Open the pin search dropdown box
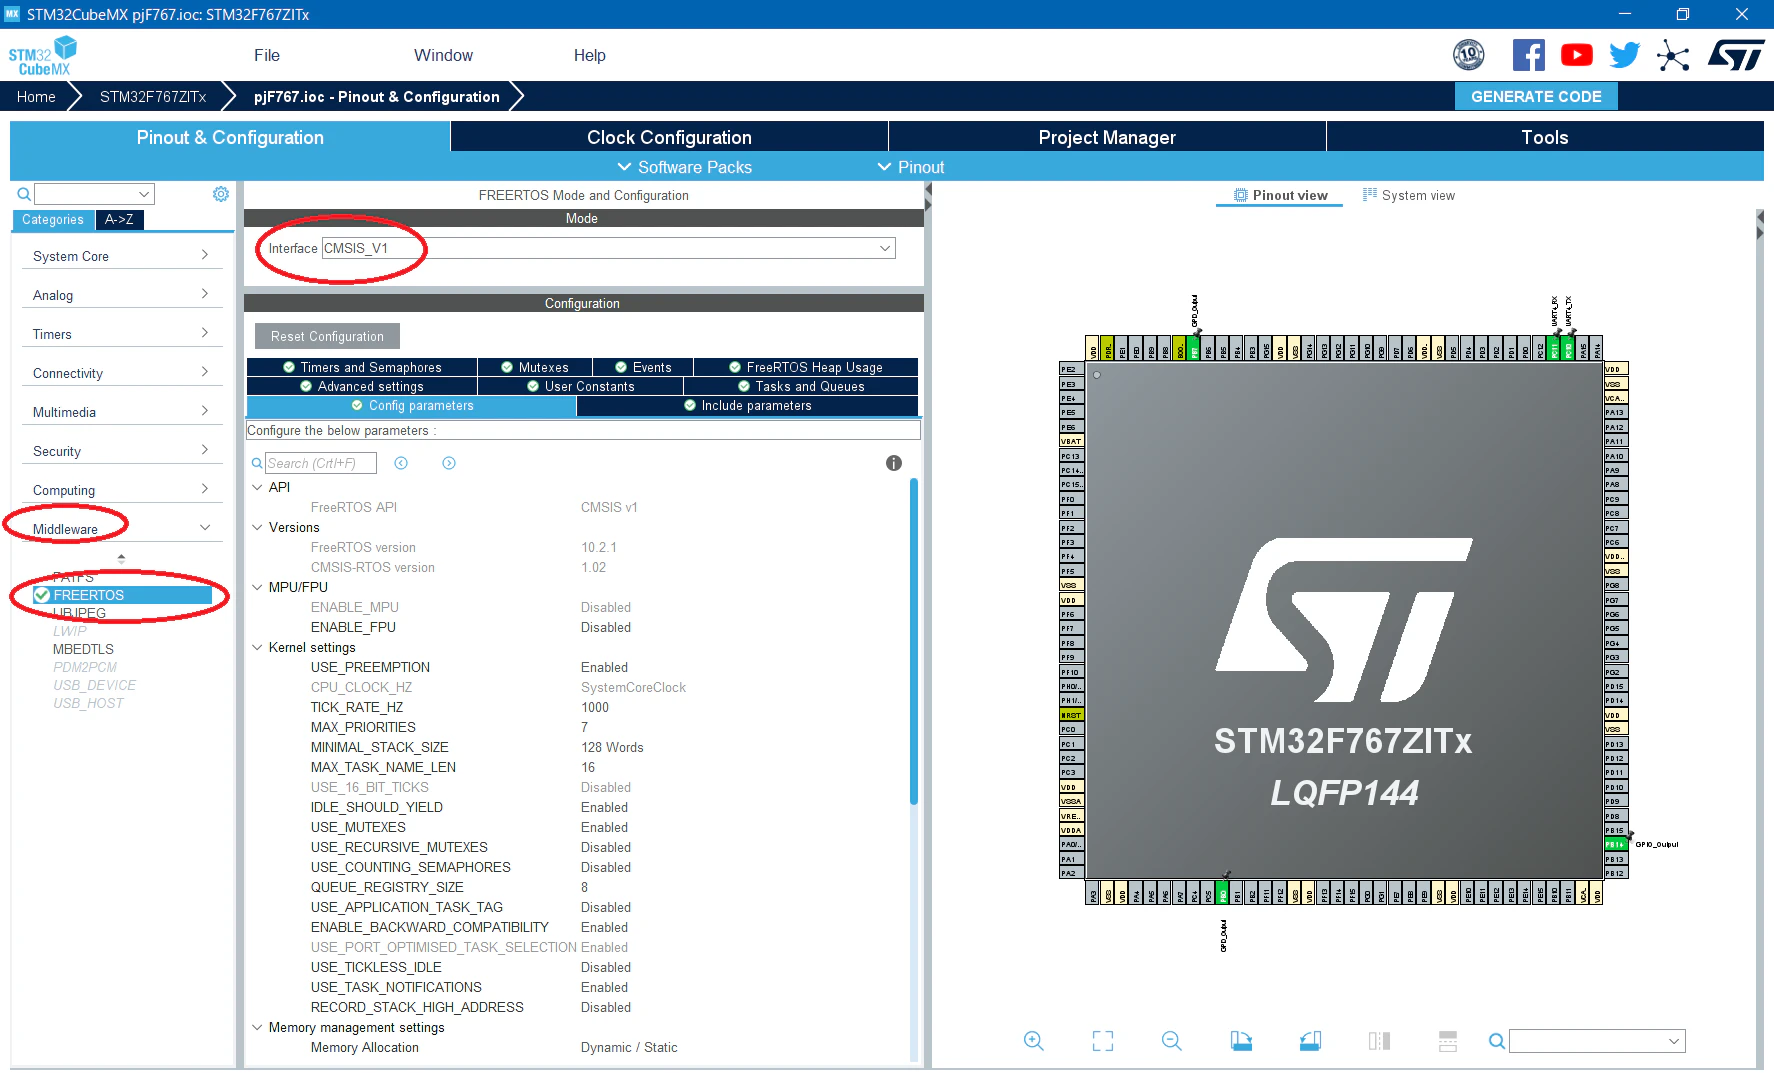The image size is (1774, 1080). tap(1597, 1041)
